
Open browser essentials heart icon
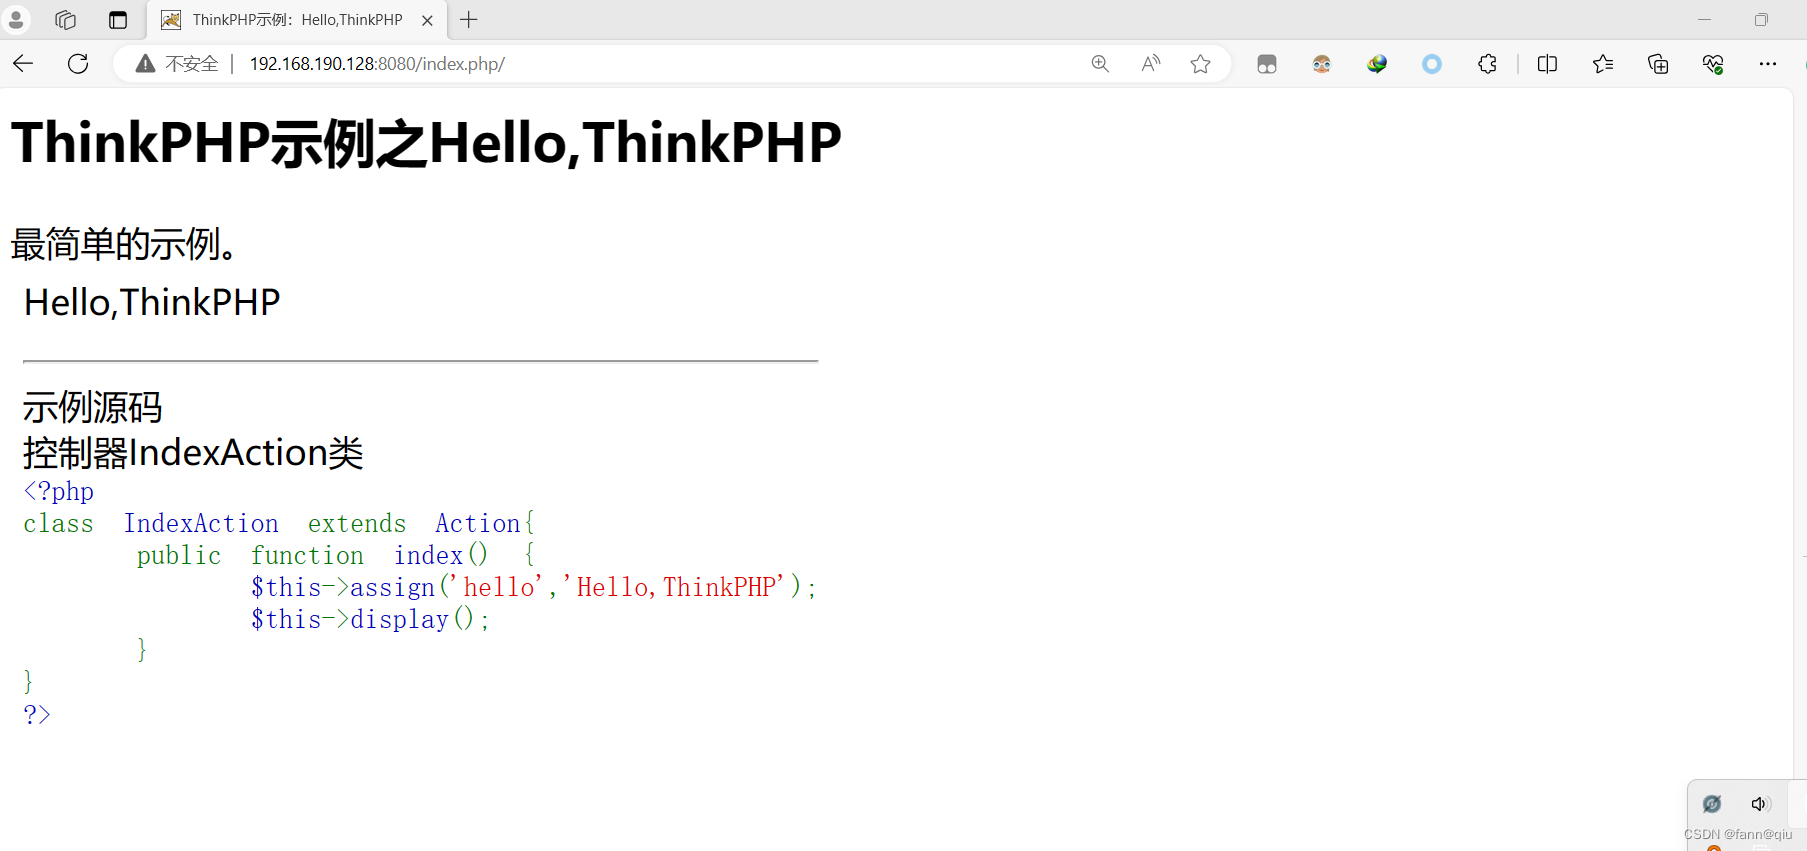[x=1713, y=64]
